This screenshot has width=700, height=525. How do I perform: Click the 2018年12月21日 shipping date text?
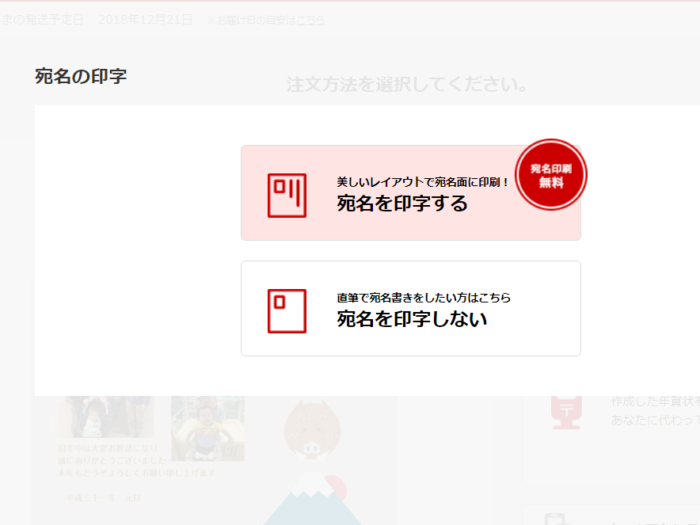tap(146, 20)
